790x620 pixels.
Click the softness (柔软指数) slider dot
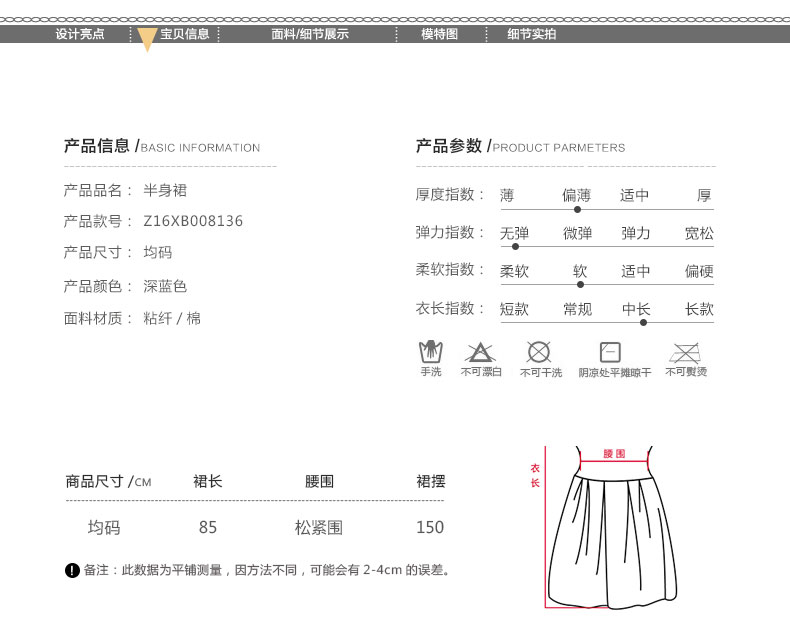pos(580,284)
